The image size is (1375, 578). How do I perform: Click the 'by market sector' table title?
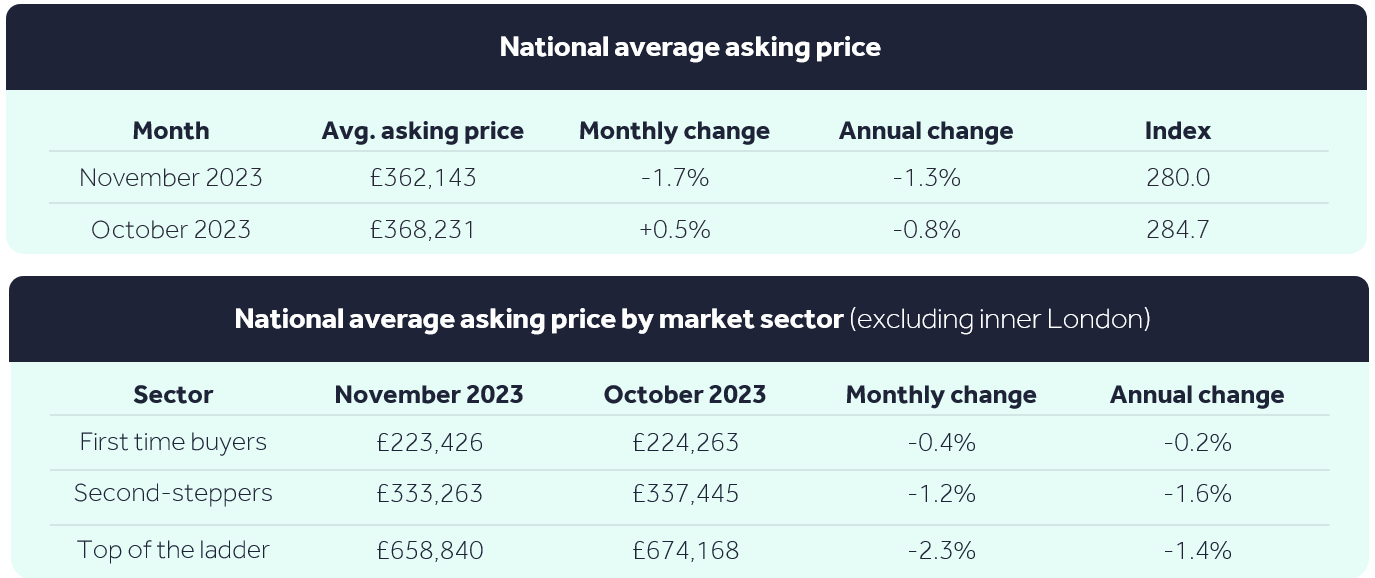[x=692, y=319]
